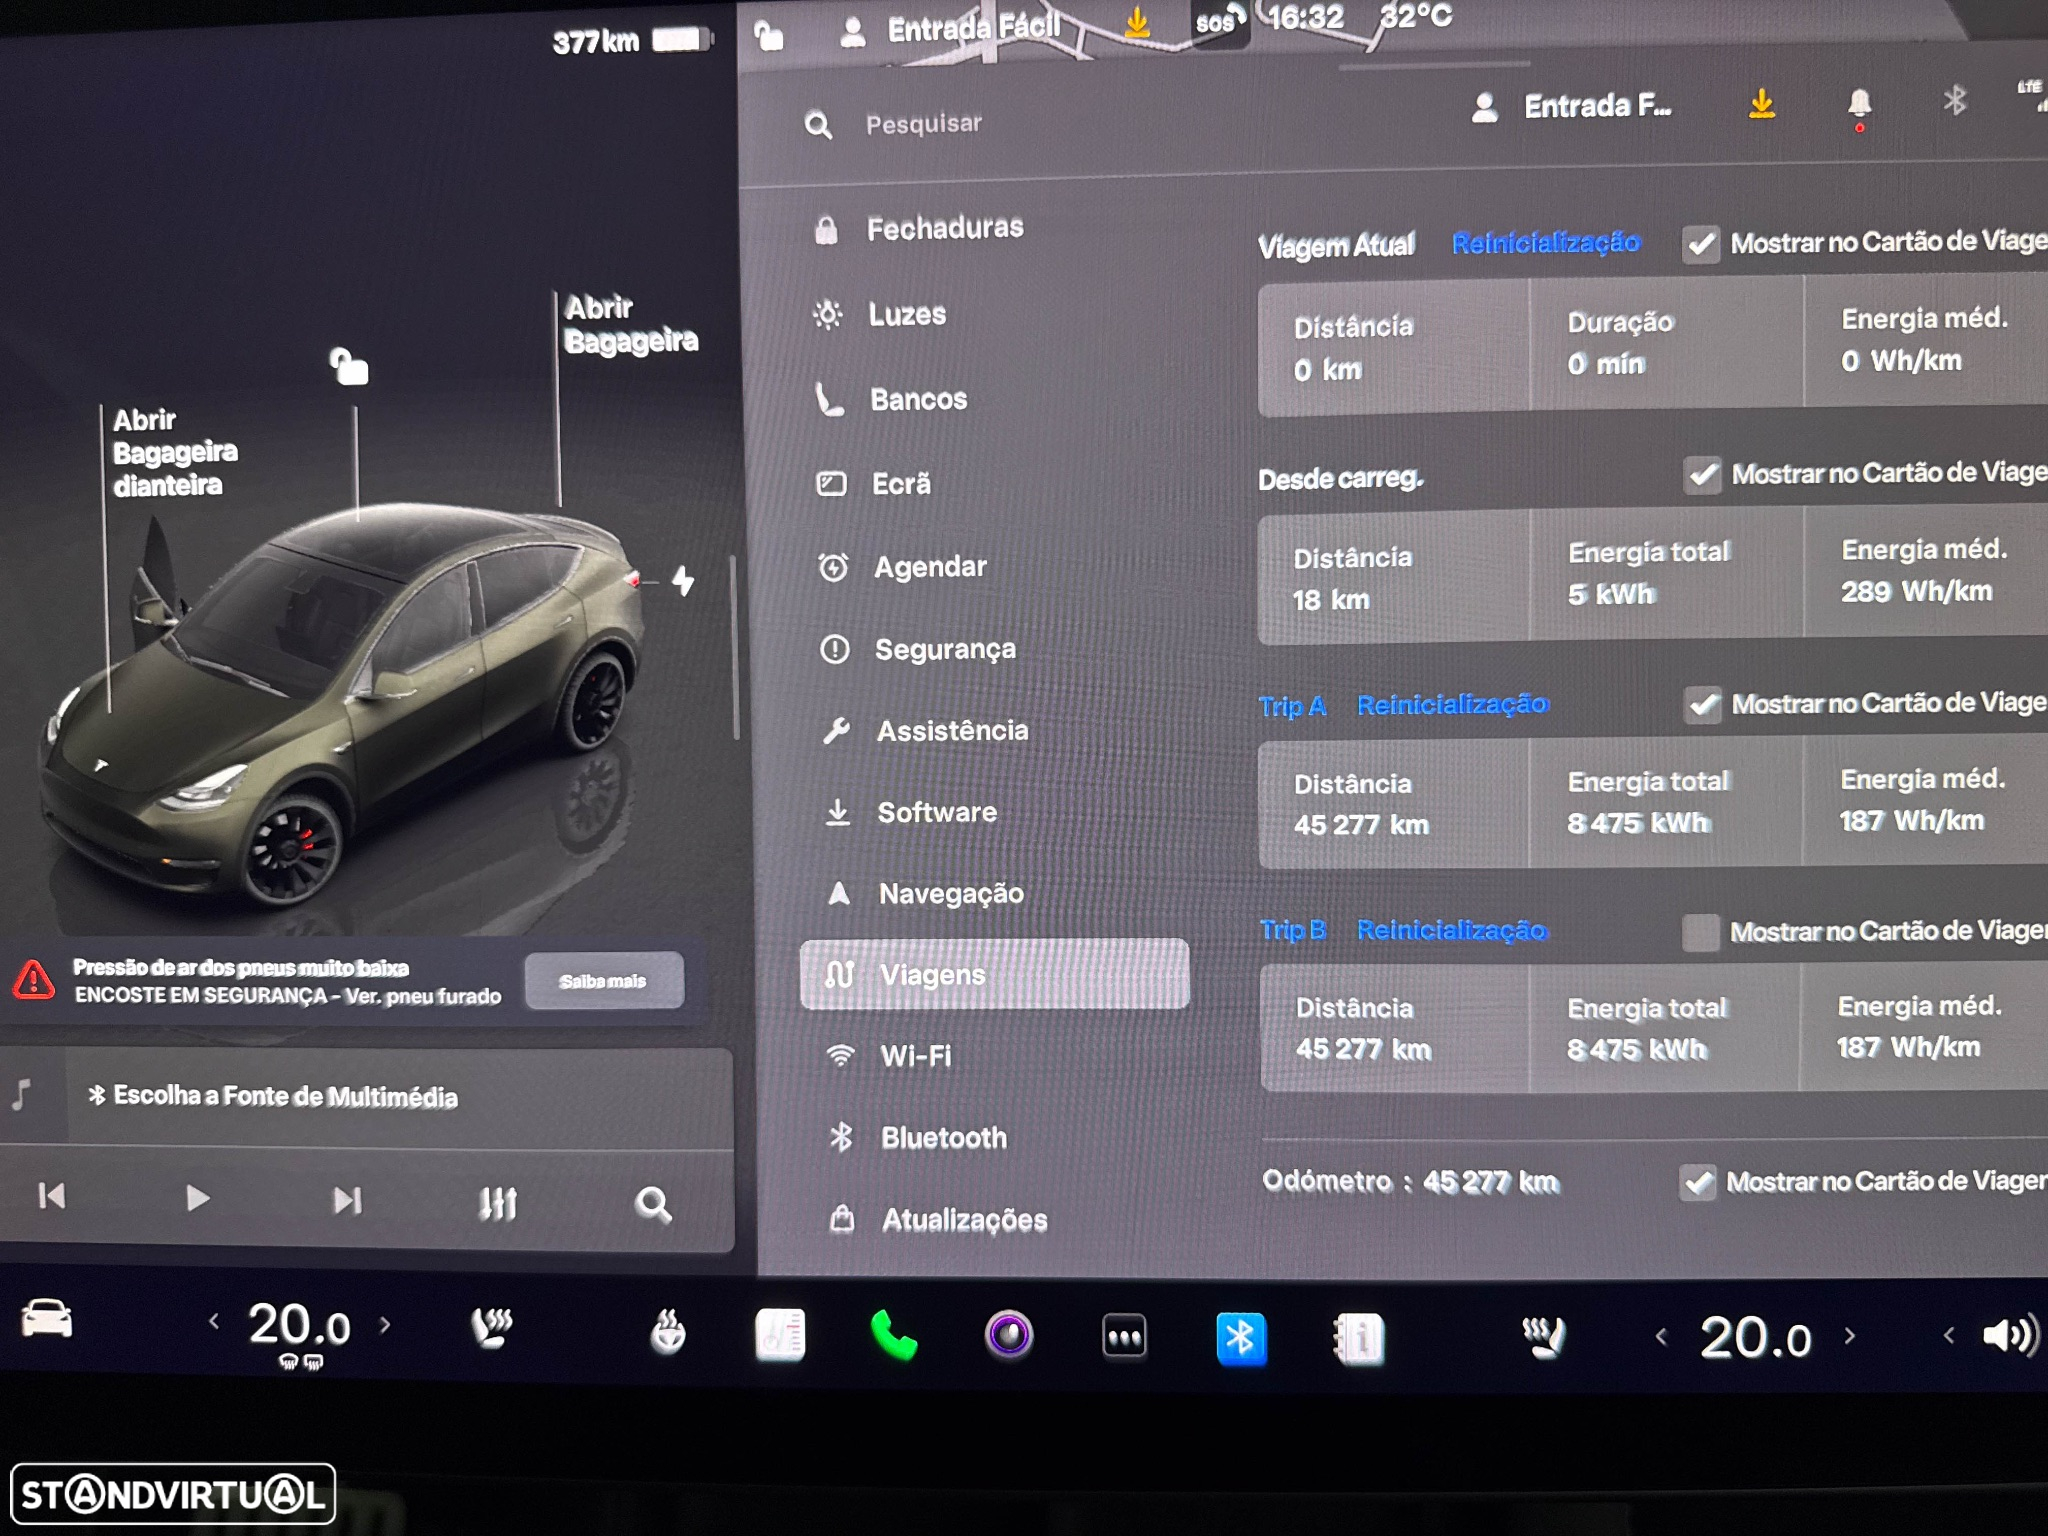Tap the Bluetooth icon in settings header
2048x1536 pixels.
(1954, 99)
